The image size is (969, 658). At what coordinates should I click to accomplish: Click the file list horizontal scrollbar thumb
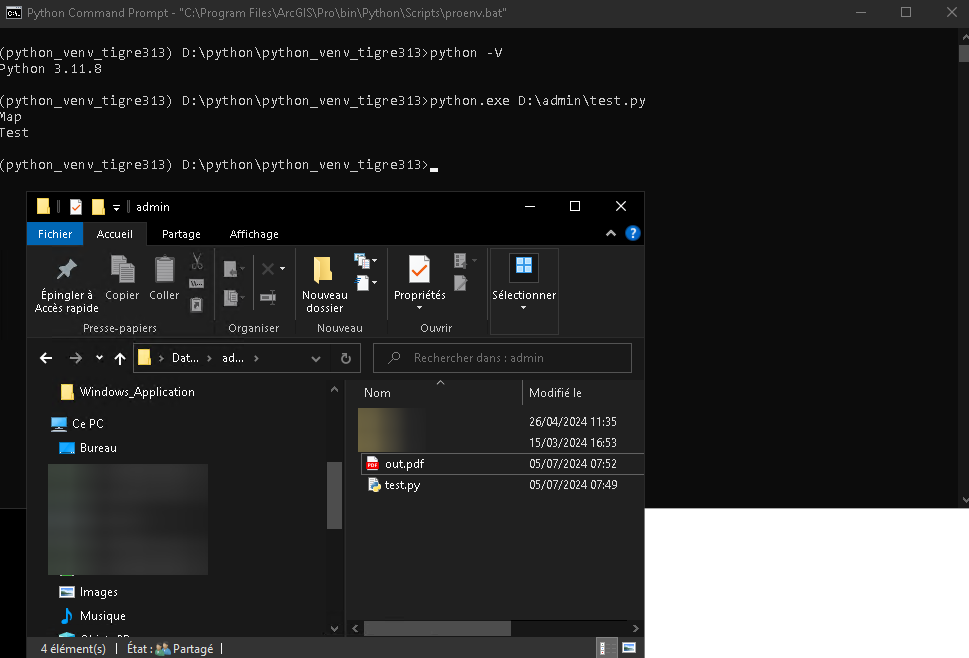[x=438, y=628]
